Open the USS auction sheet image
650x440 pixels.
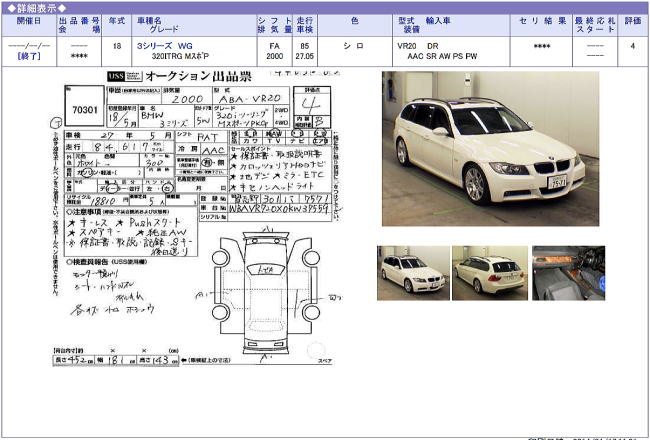(197, 218)
